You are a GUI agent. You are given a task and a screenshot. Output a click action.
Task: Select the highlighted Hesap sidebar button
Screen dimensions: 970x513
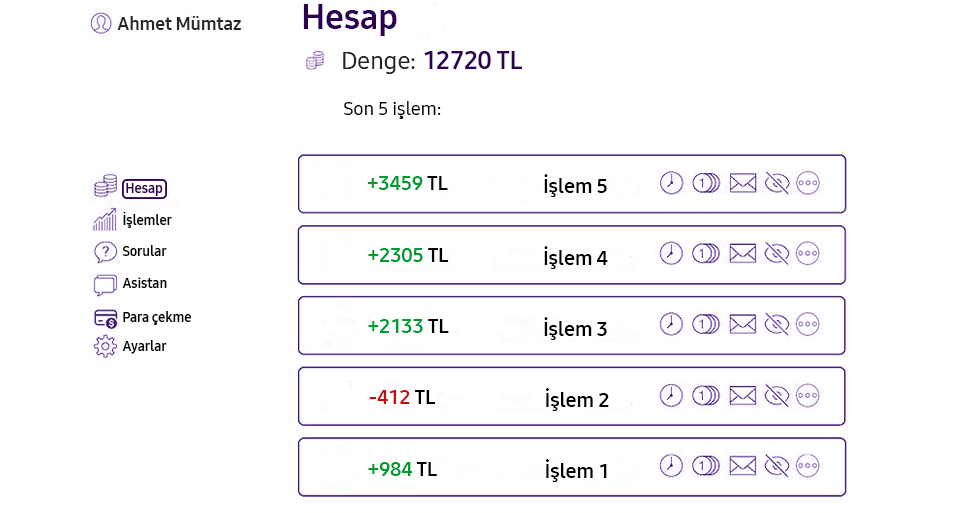pyautogui.click(x=144, y=188)
